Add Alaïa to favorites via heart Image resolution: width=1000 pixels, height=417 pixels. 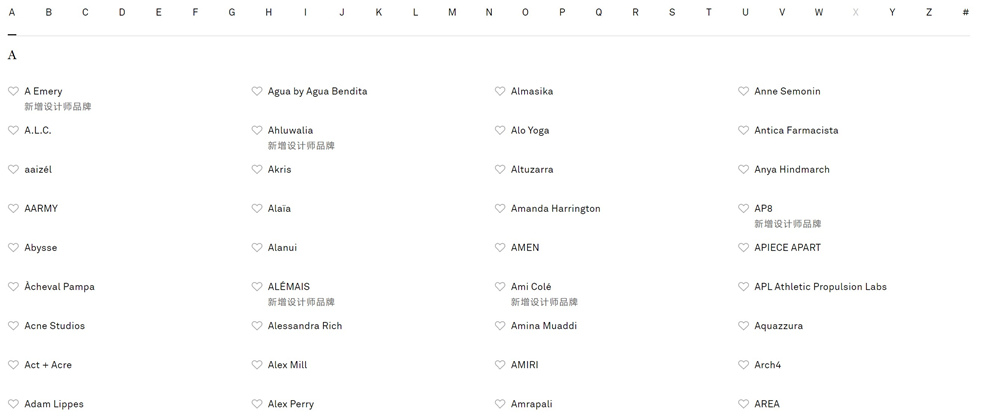[256, 208]
